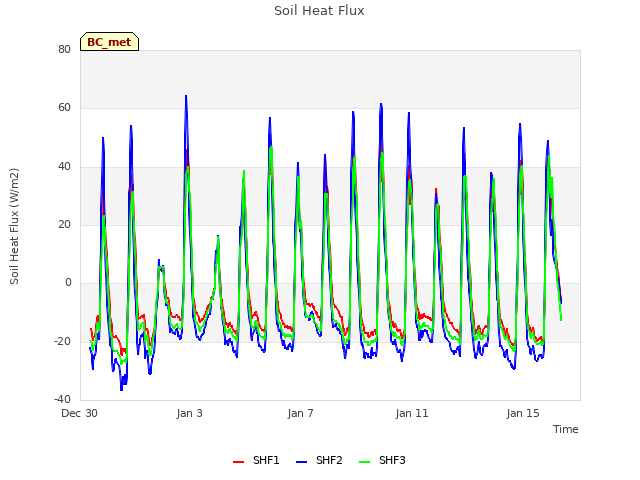640x480 pixels.
Task: Click the blue SHF2 legend color marker
Action: [301, 462]
